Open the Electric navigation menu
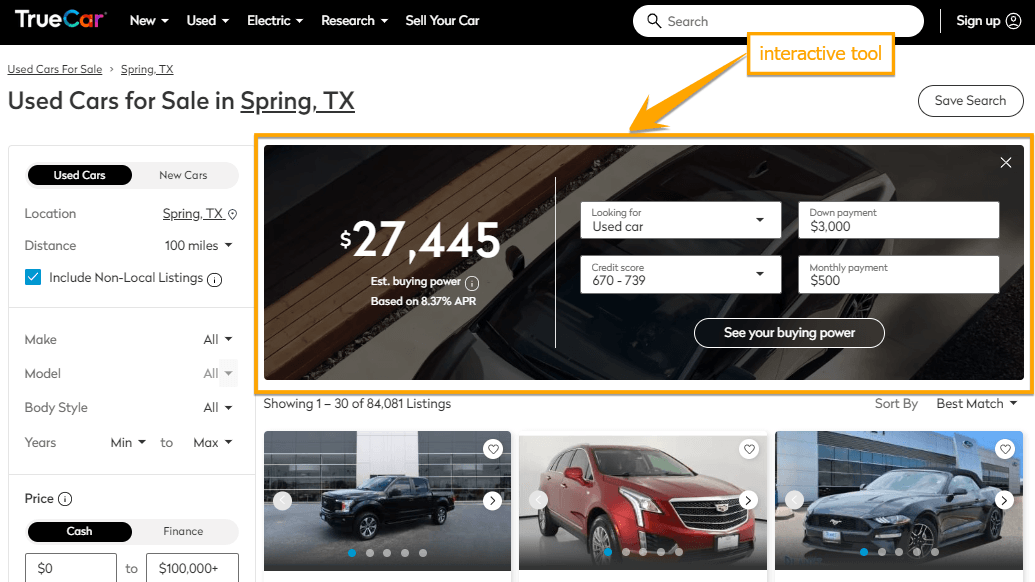Viewport: 1035px width, 582px height. point(275,20)
